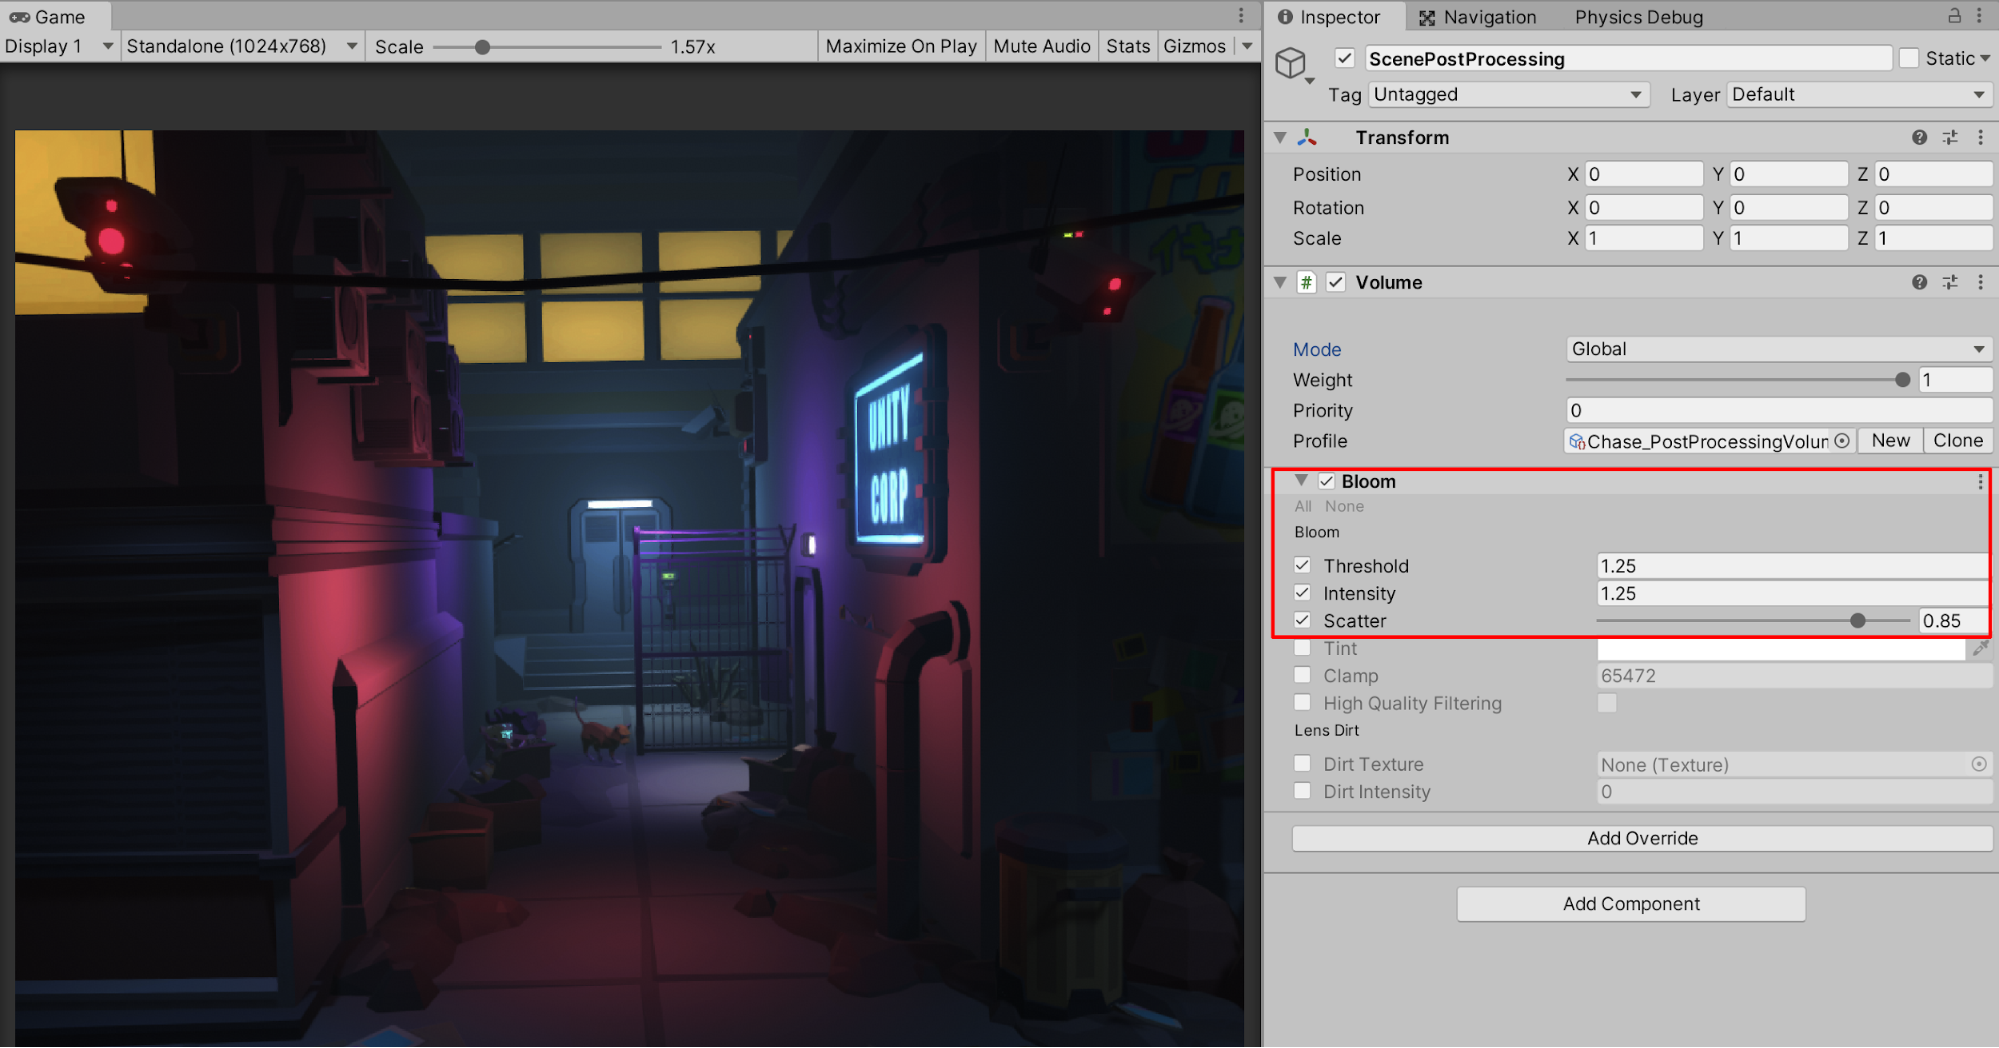Click the Profile object picker circle
Image resolution: width=1999 pixels, height=1048 pixels.
click(1842, 441)
